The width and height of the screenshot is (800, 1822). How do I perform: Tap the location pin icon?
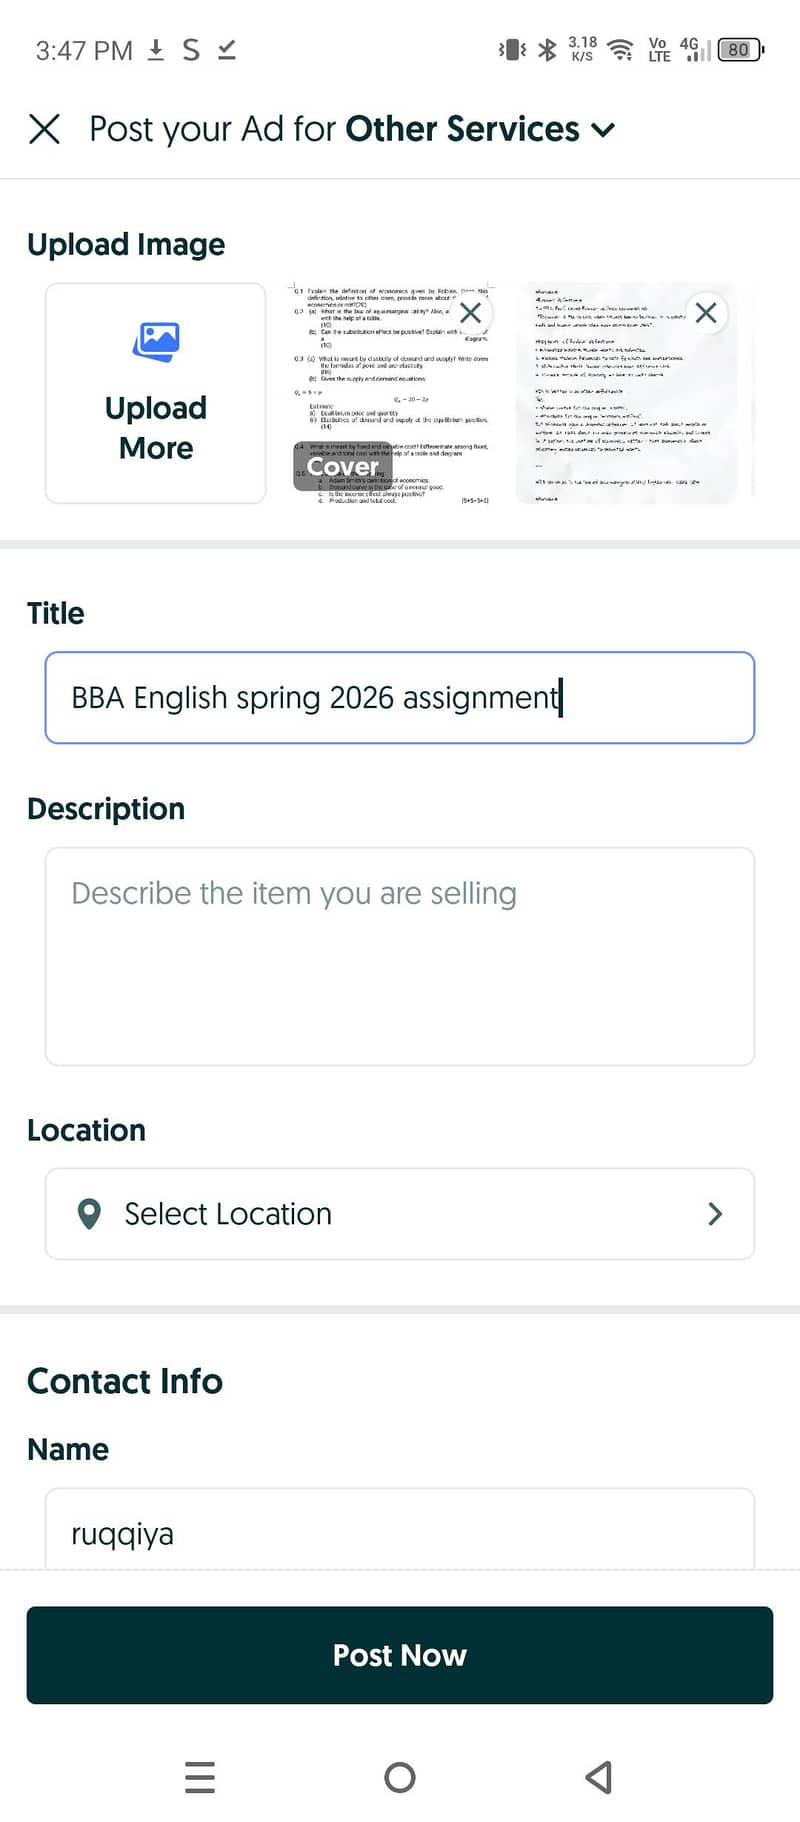pyautogui.click(x=89, y=1214)
